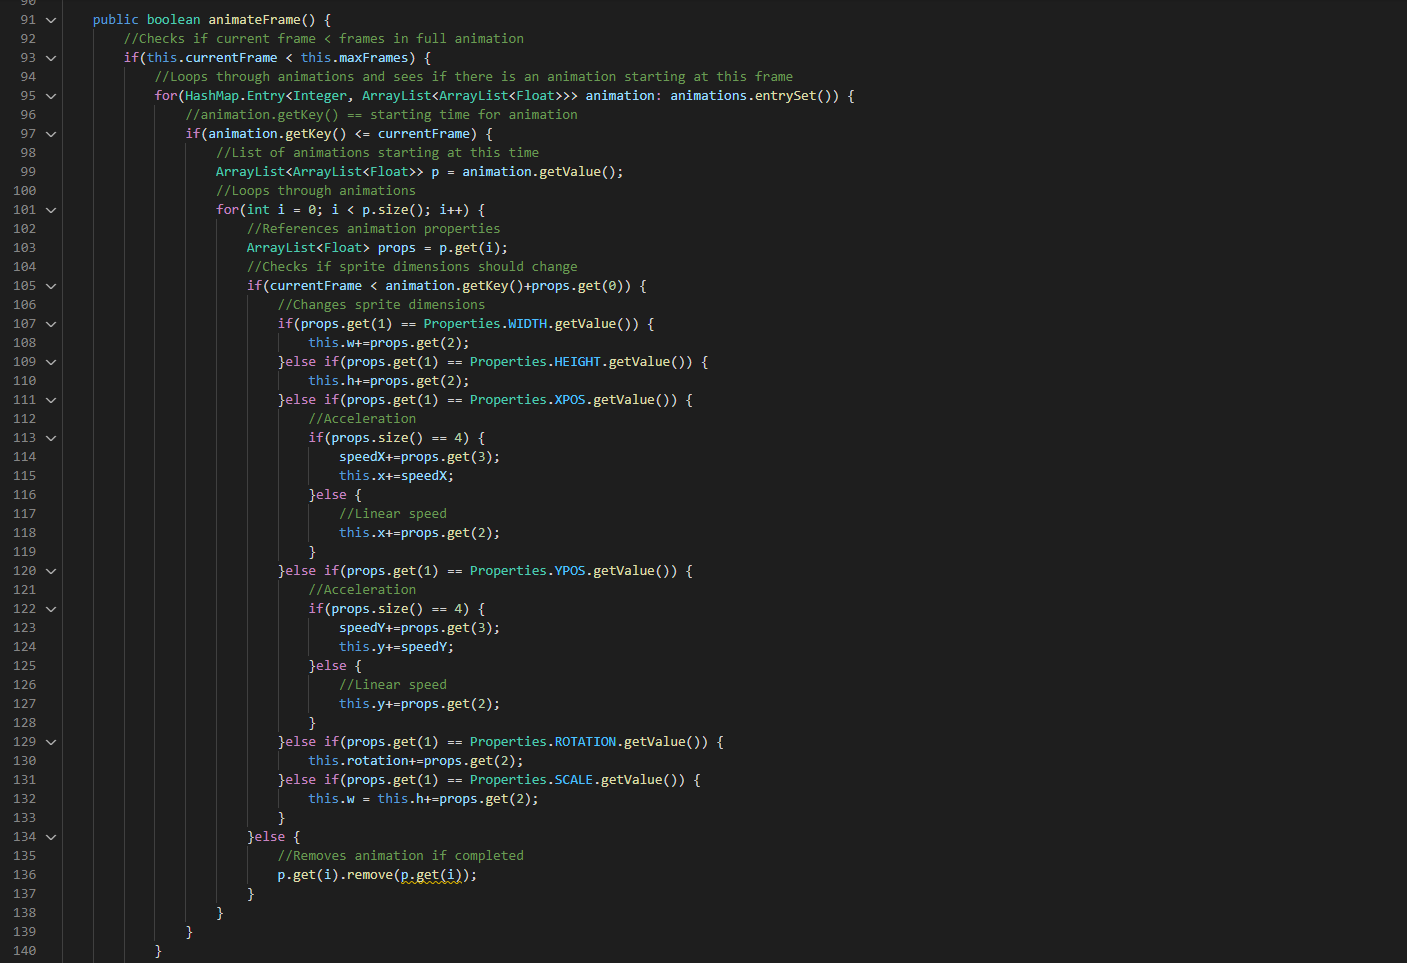Image resolution: width=1407 pixels, height=963 pixels.
Task: Click on this.rotation+=props.get(2) line
Action: click(x=415, y=761)
